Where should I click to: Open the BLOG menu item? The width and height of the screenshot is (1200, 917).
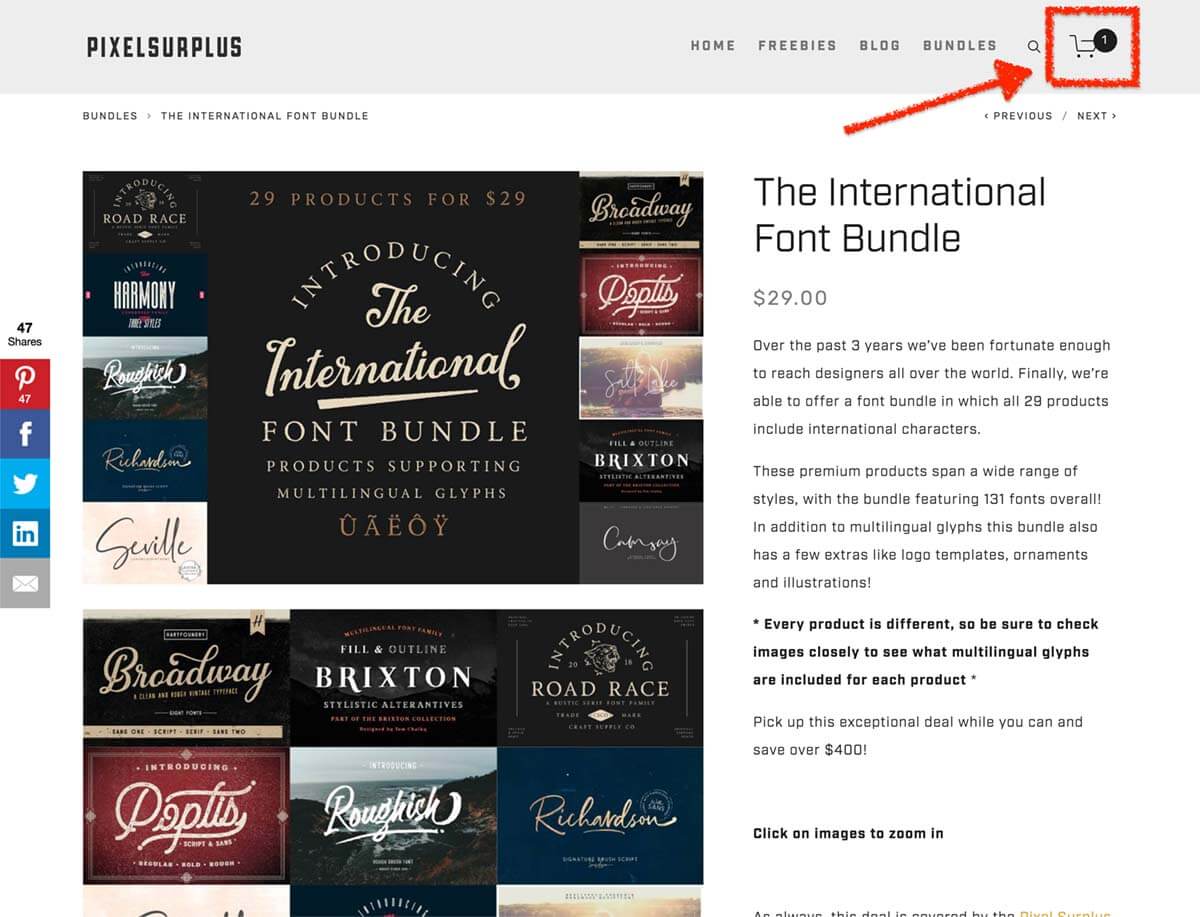pos(880,46)
